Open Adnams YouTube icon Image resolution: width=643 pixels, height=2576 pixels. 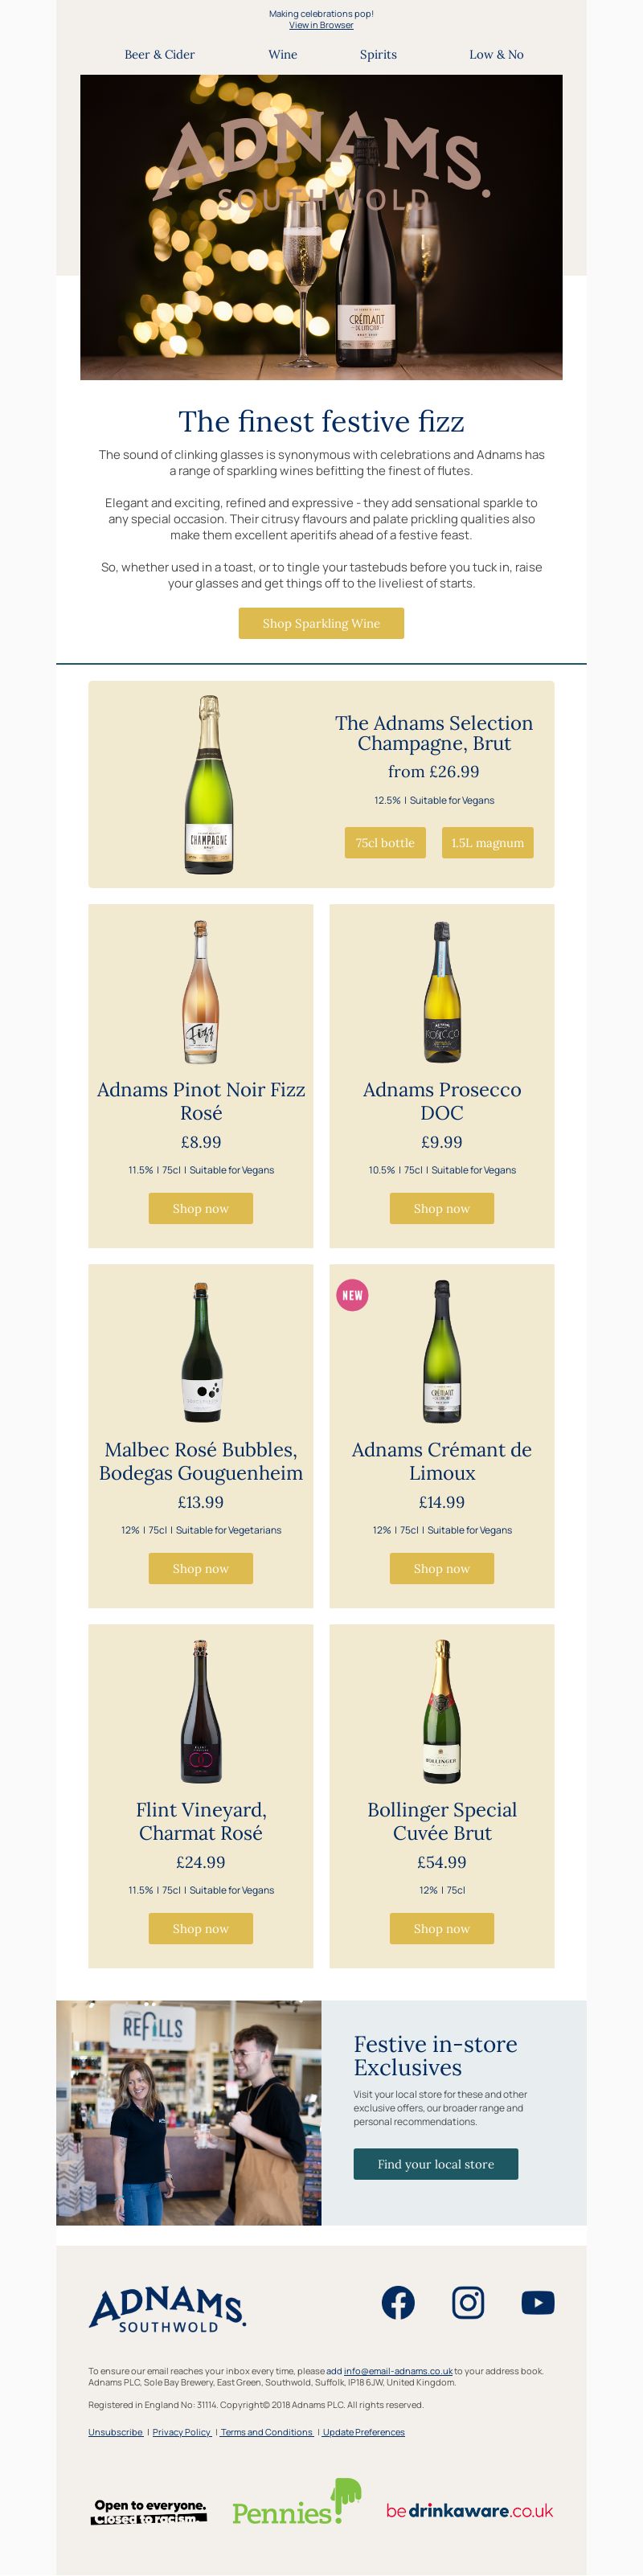coord(538,2303)
